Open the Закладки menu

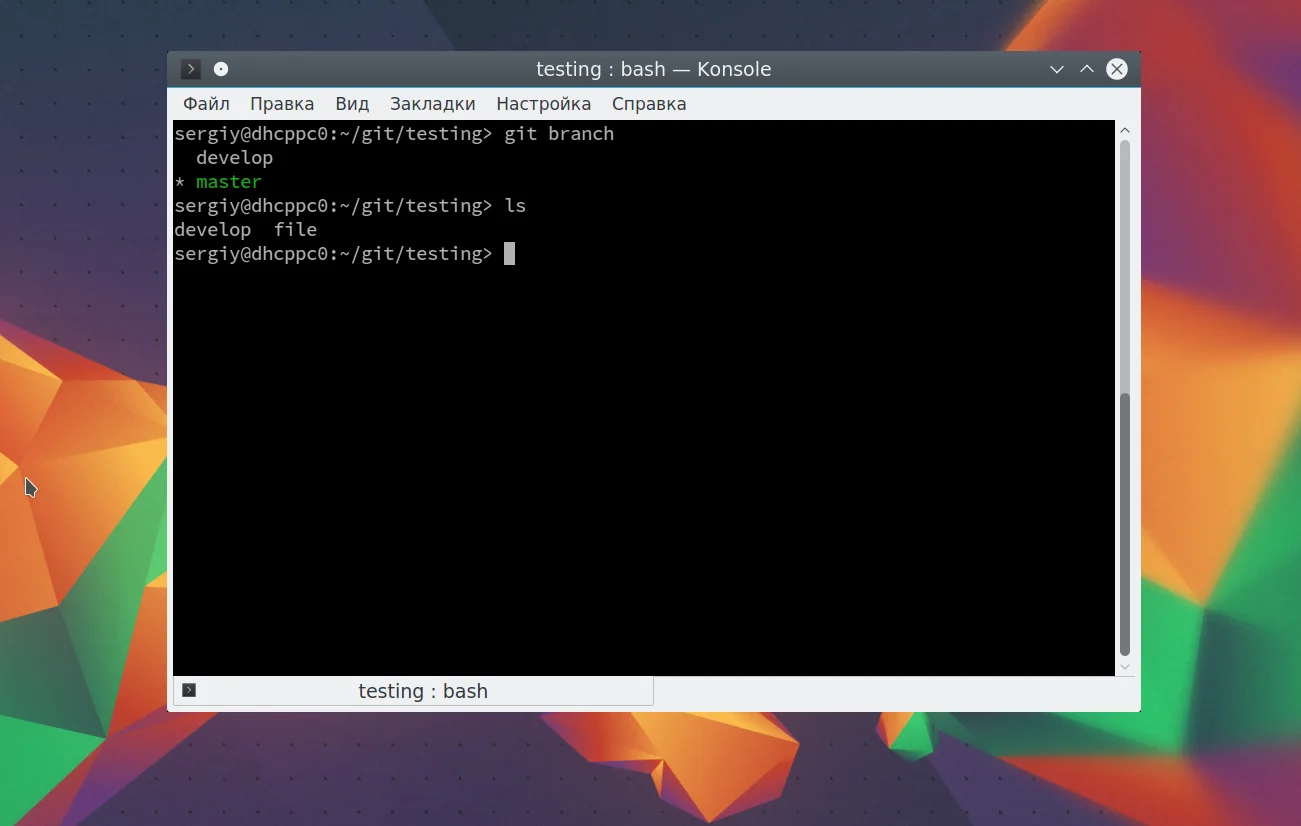pyautogui.click(x=433, y=104)
